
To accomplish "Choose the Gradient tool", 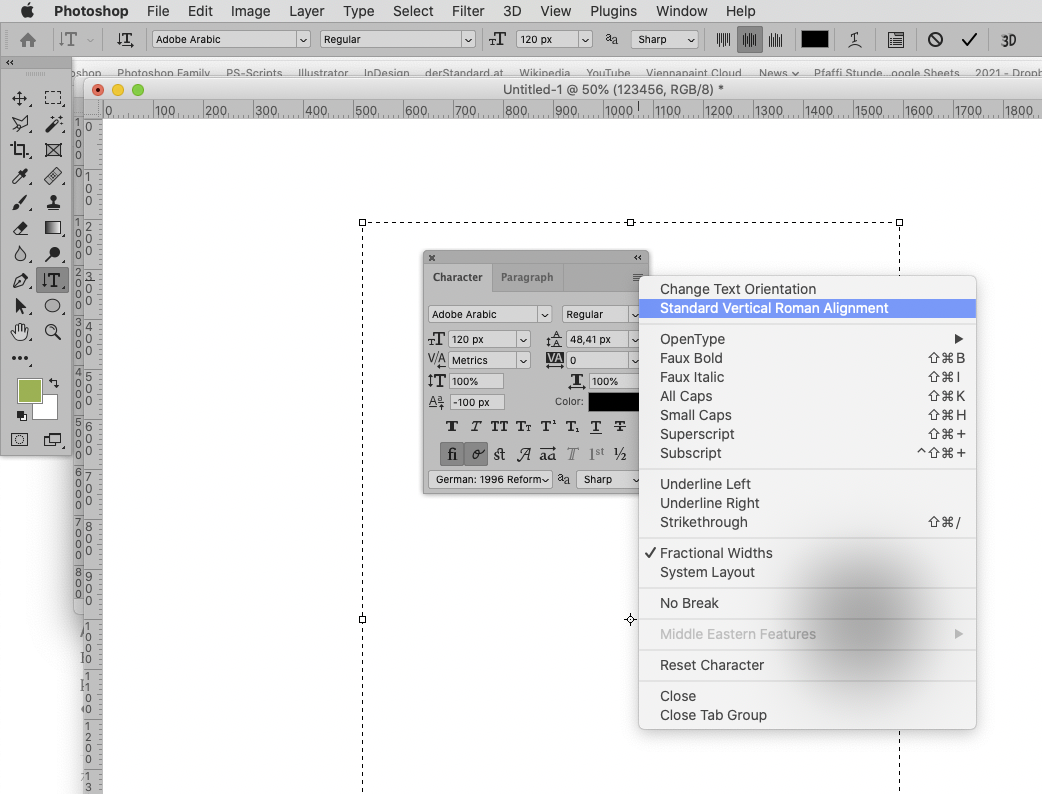I will pyautogui.click(x=52, y=228).
